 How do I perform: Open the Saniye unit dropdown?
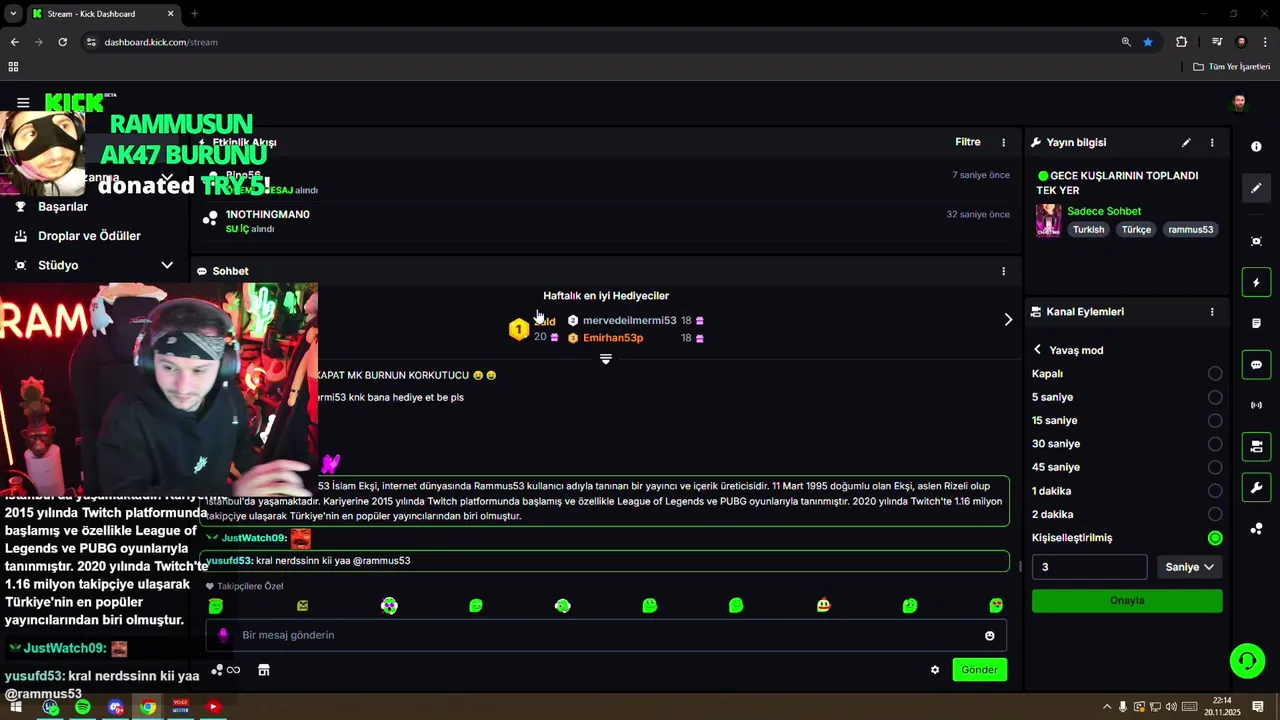pos(1189,567)
